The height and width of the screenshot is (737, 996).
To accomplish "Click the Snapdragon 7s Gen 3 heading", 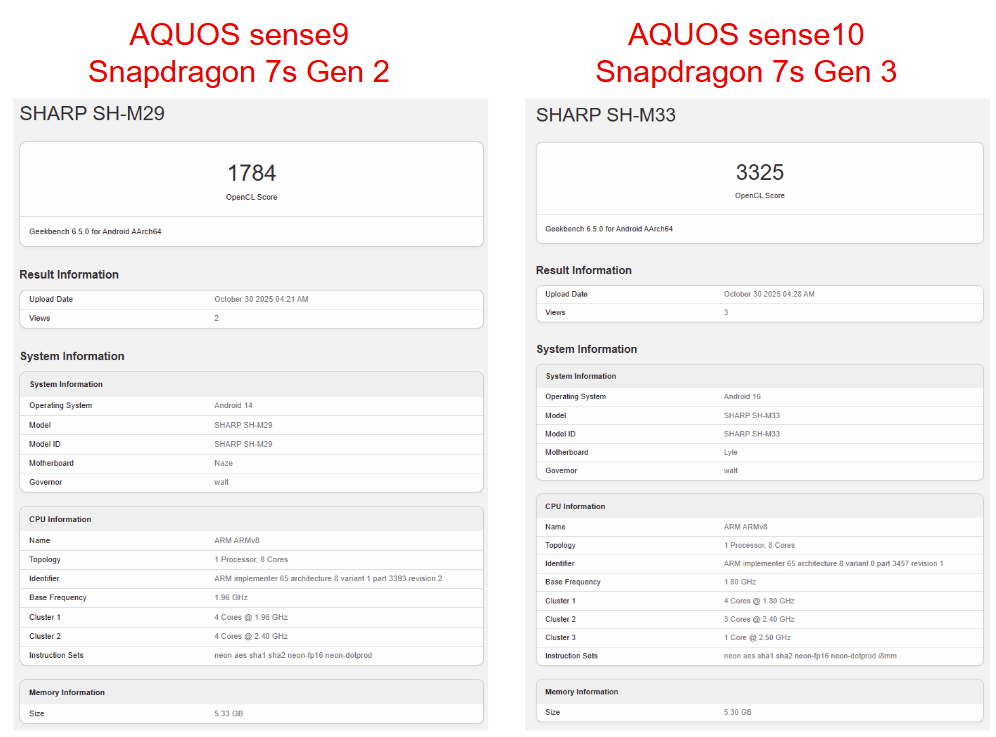I will (746, 72).
